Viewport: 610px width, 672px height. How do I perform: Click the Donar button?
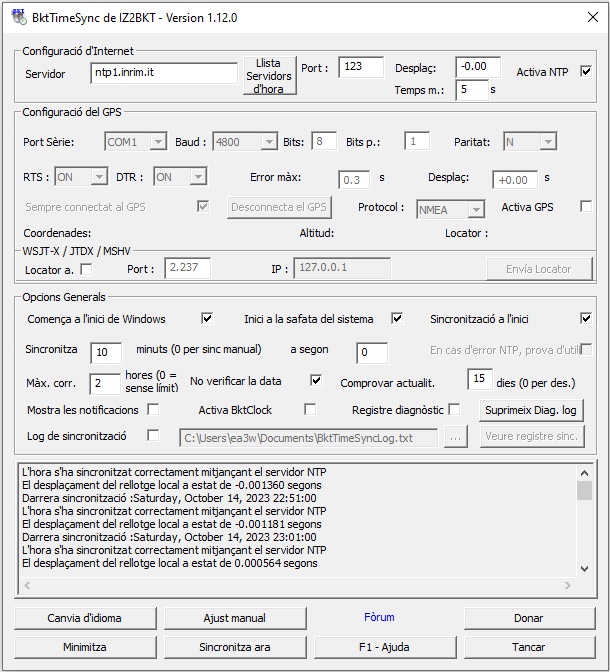point(529,618)
